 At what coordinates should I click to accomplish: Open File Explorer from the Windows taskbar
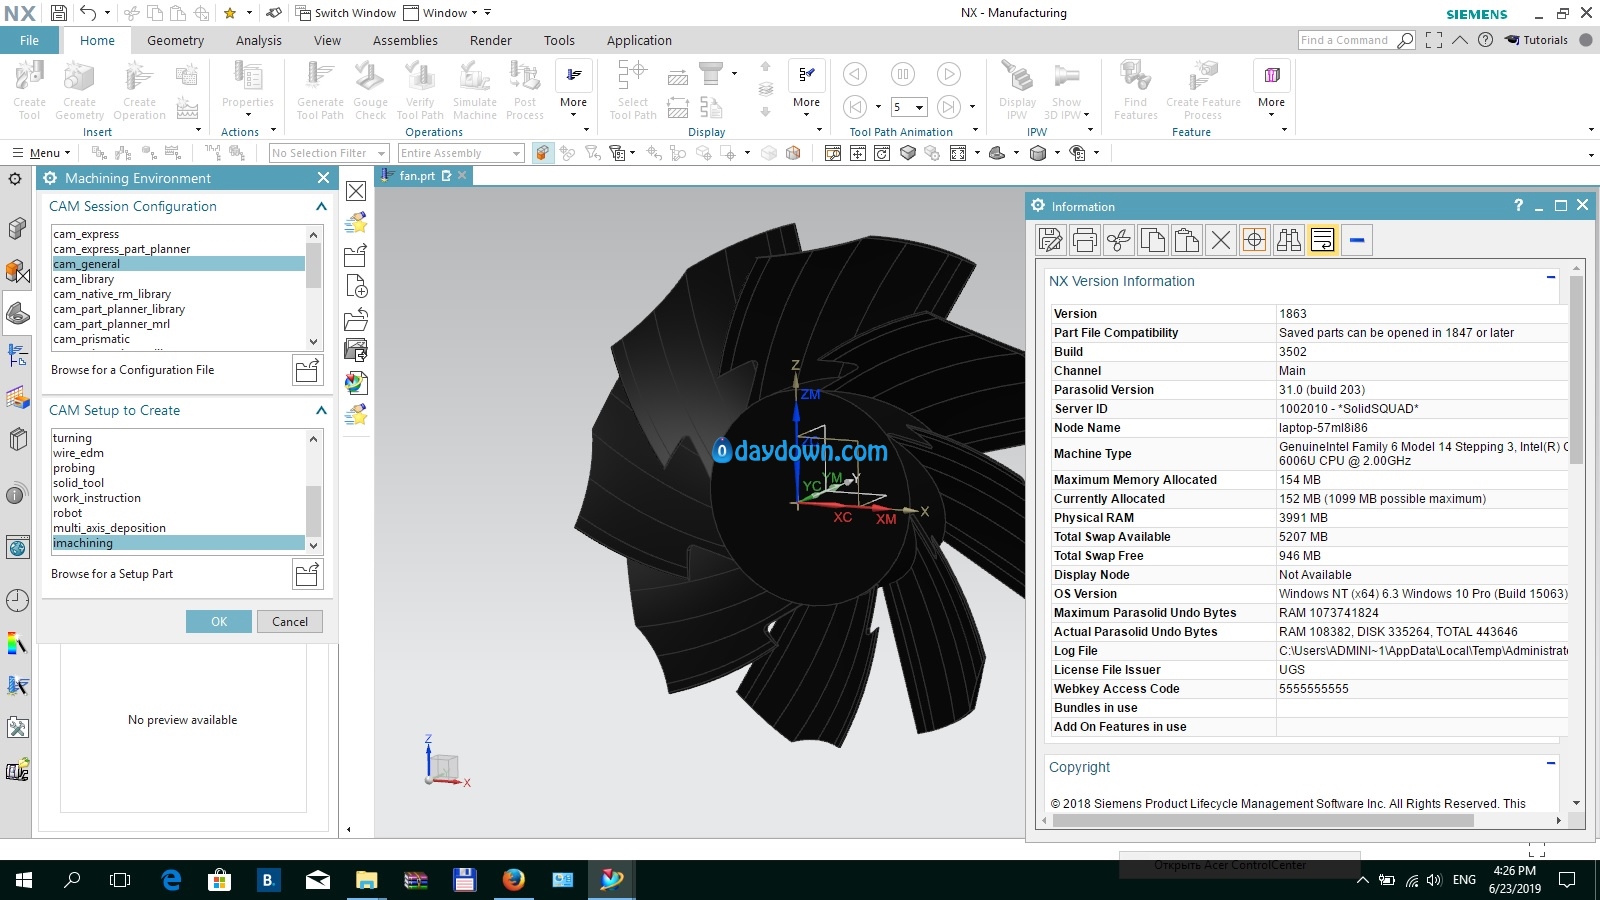(367, 880)
